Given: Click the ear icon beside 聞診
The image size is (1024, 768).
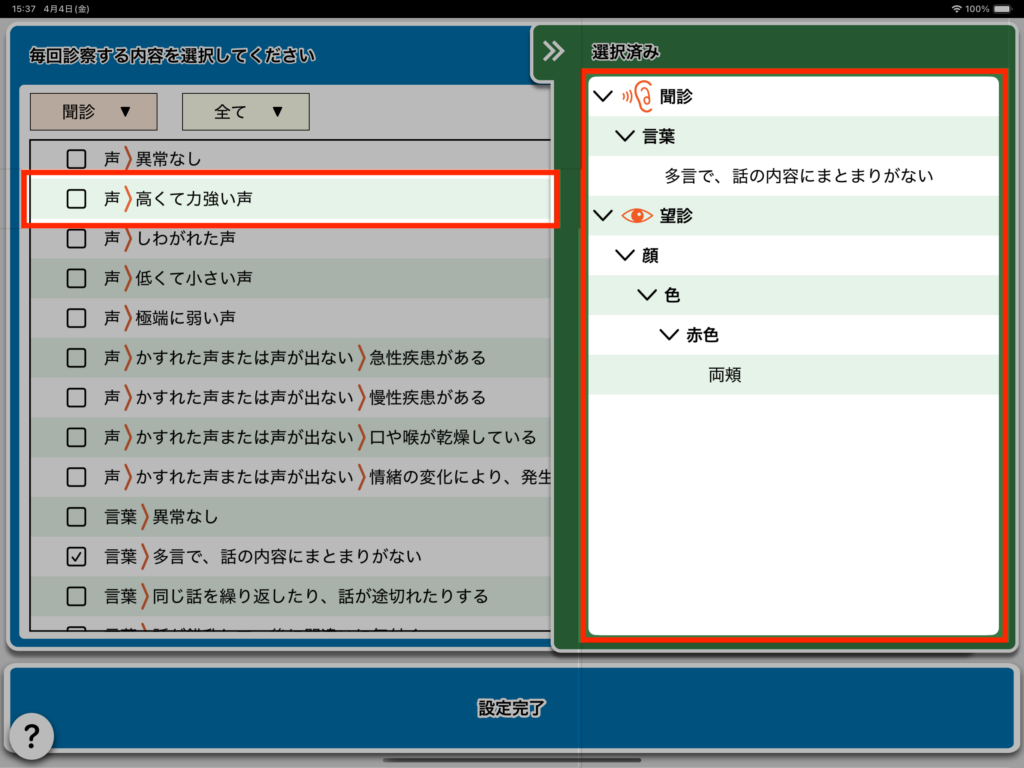Looking at the screenshot, I should click(636, 96).
